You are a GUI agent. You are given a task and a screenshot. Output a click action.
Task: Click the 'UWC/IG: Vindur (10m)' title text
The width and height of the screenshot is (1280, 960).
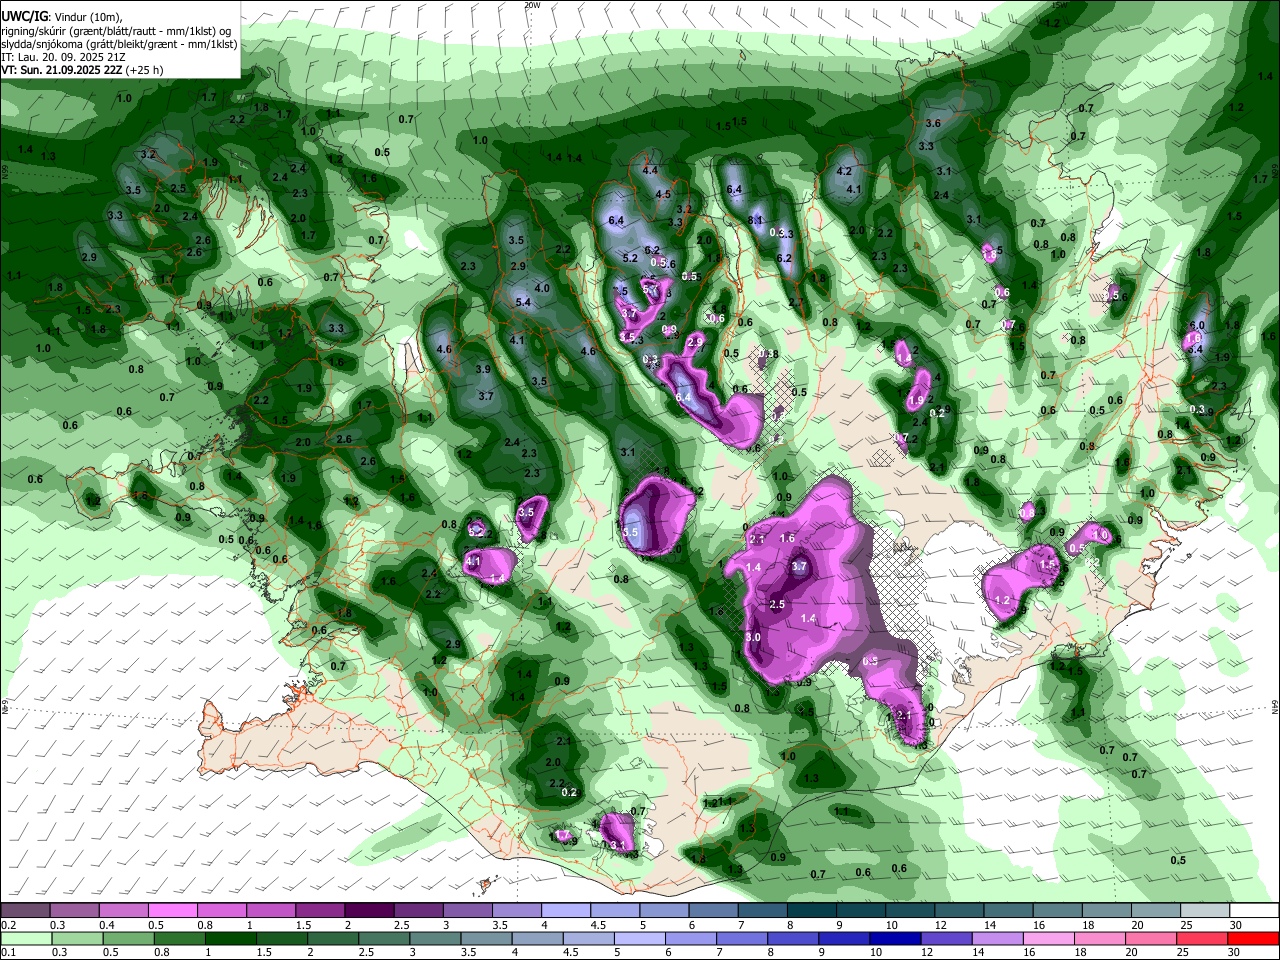point(62,17)
